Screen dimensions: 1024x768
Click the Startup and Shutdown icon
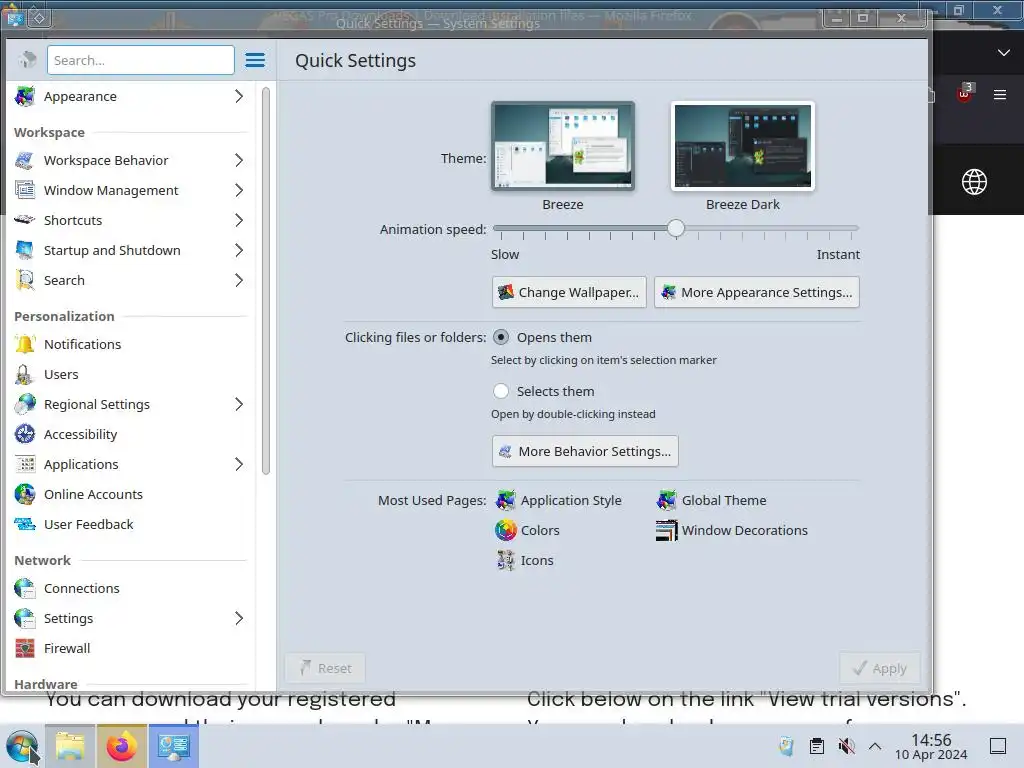[25, 250]
